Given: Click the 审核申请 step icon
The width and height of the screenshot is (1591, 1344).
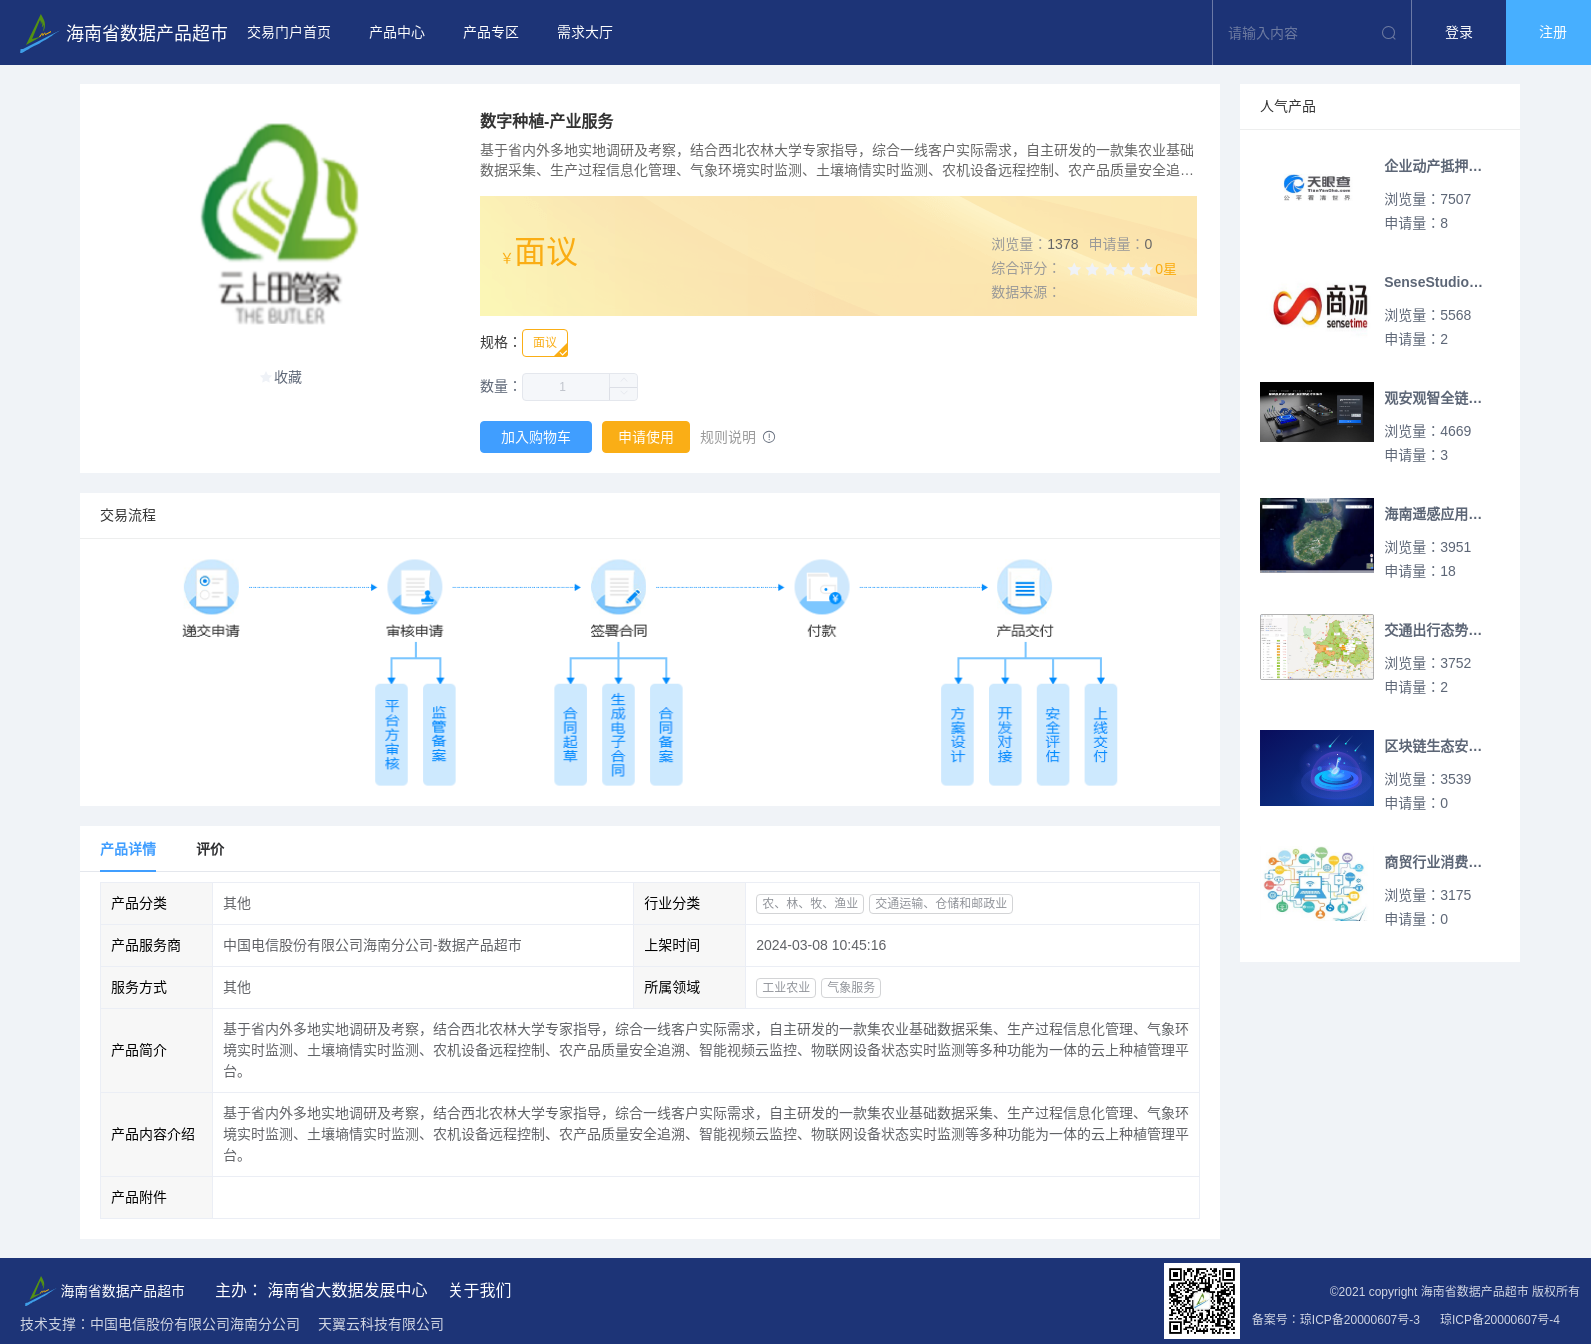Looking at the screenshot, I should coord(415,587).
